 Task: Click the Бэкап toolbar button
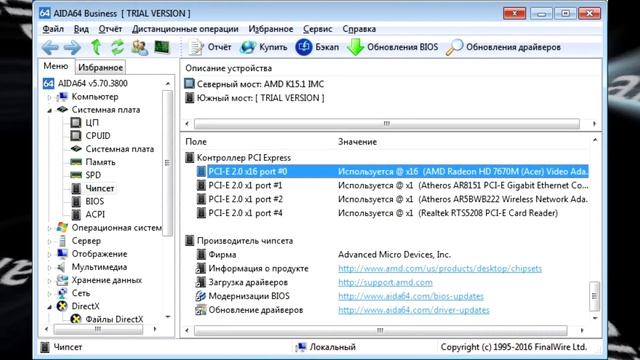point(317,47)
